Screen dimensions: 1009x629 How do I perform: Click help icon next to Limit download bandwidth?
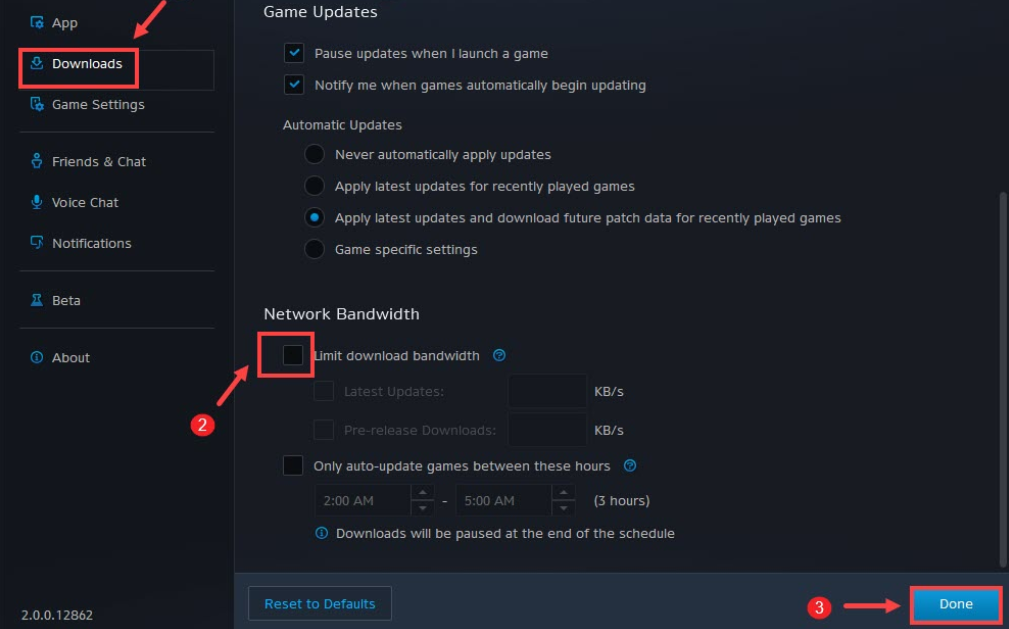coord(499,355)
